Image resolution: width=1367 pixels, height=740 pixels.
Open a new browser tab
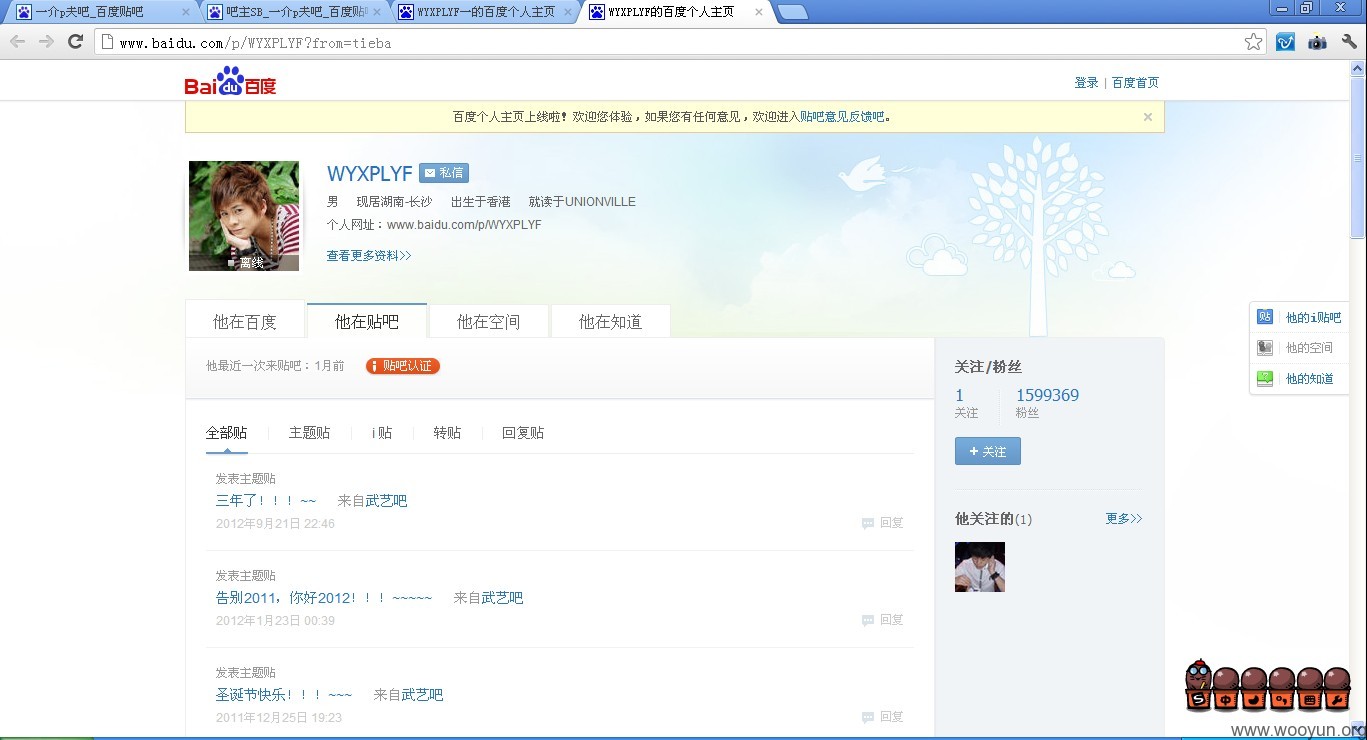793,13
